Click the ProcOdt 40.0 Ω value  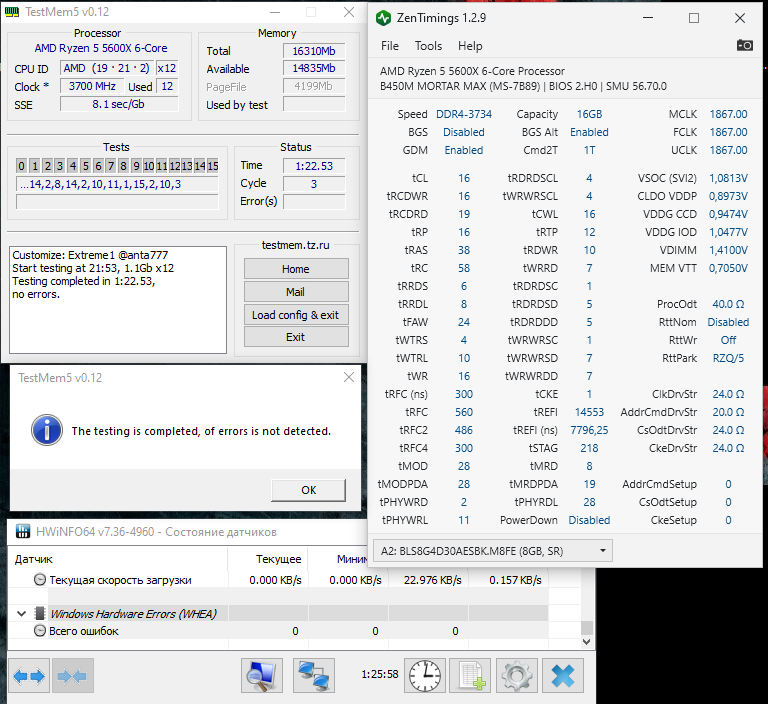tap(728, 304)
